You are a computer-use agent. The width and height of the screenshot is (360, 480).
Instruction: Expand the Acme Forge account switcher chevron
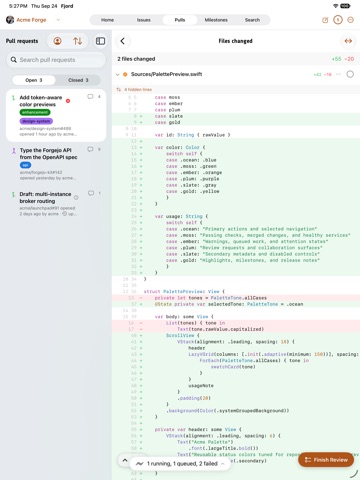coord(58,20)
